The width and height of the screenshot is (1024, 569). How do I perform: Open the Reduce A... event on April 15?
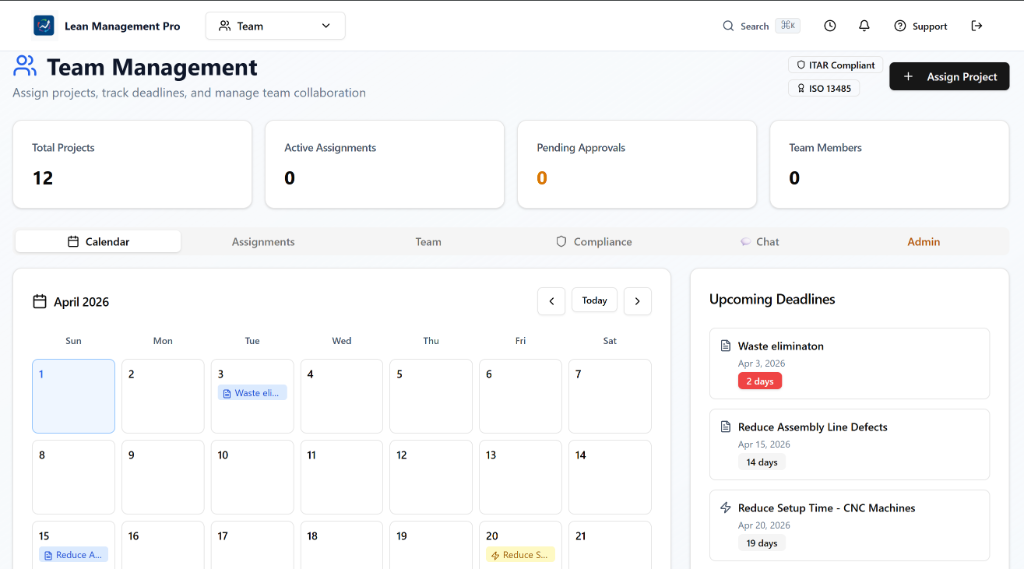click(73, 555)
